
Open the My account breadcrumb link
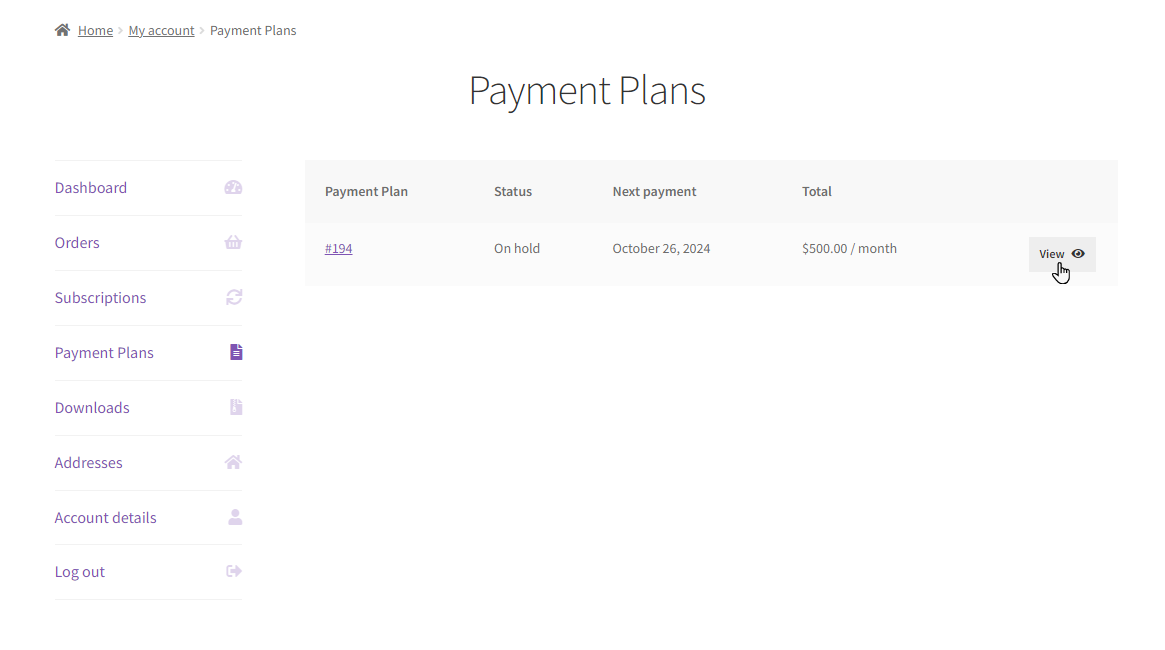point(161,30)
